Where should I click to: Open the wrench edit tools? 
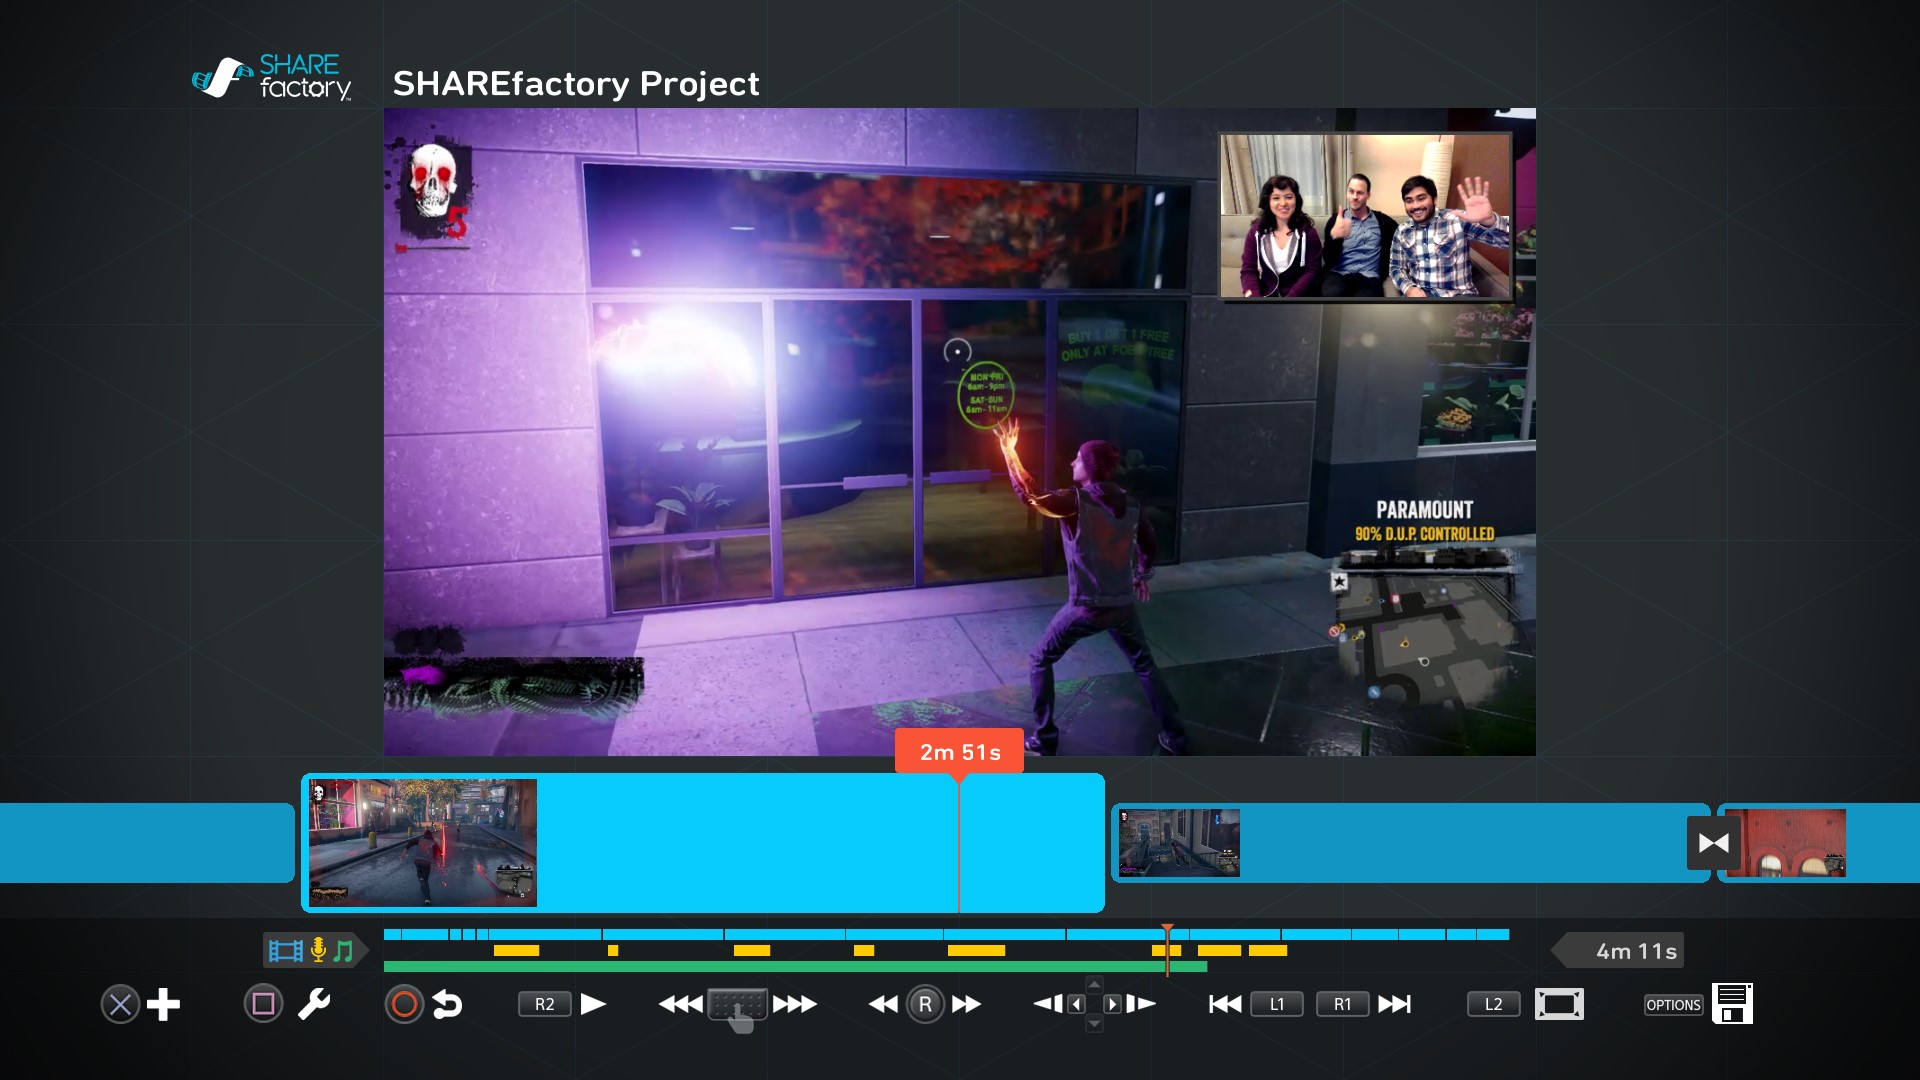click(314, 1004)
